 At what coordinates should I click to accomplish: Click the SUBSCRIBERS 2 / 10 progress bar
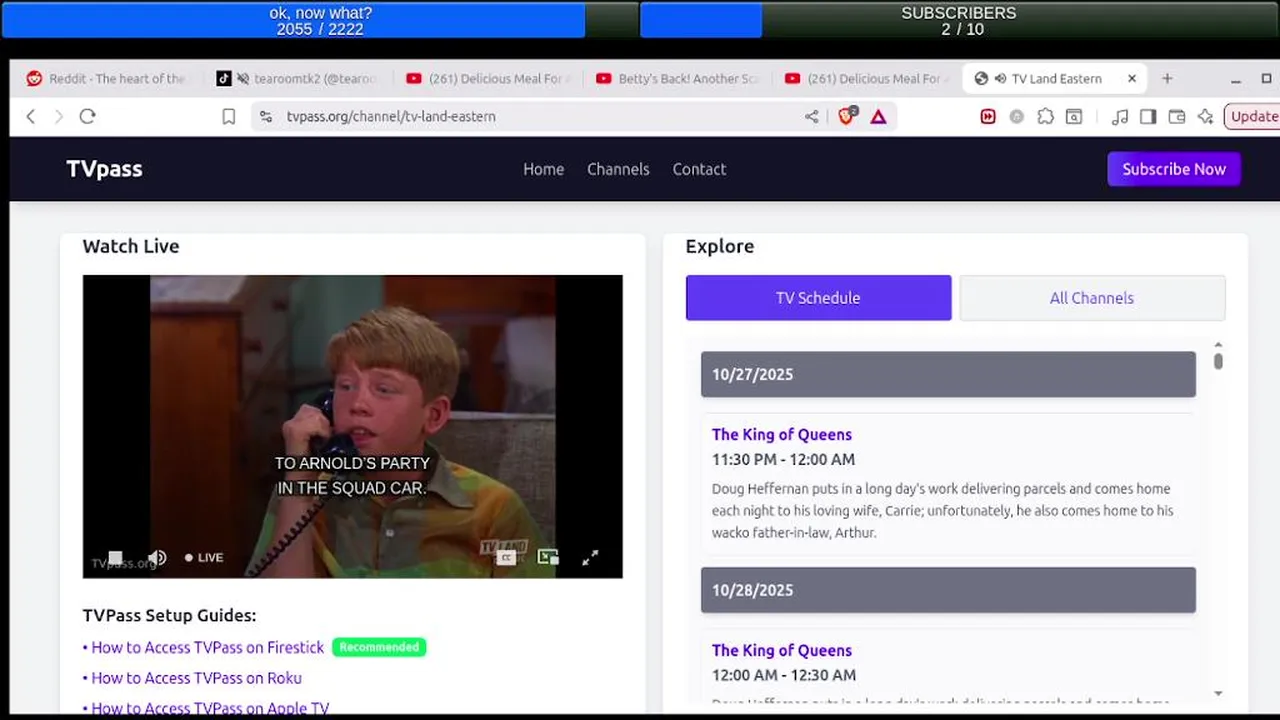(959, 20)
